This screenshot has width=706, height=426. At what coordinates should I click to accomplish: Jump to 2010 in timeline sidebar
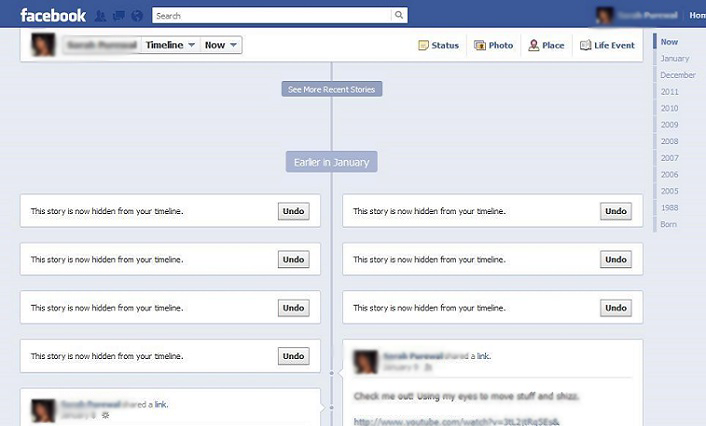(x=670, y=108)
